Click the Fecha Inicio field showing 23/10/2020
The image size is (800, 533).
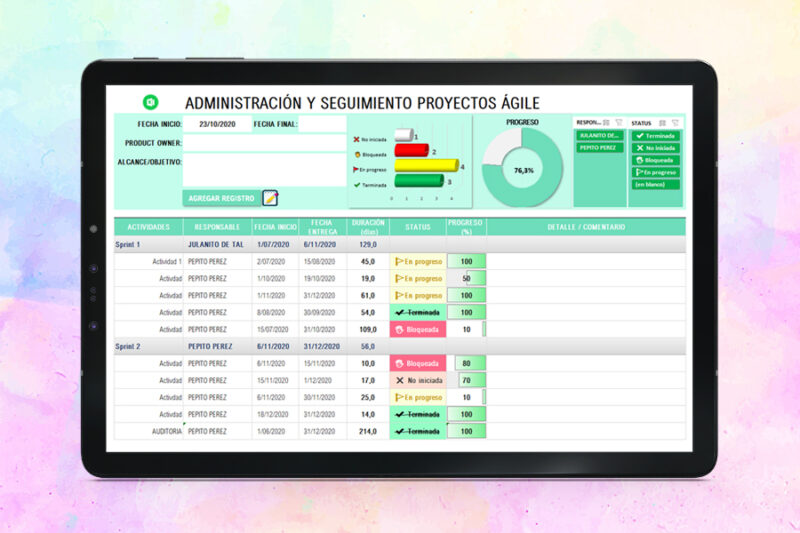tap(217, 124)
